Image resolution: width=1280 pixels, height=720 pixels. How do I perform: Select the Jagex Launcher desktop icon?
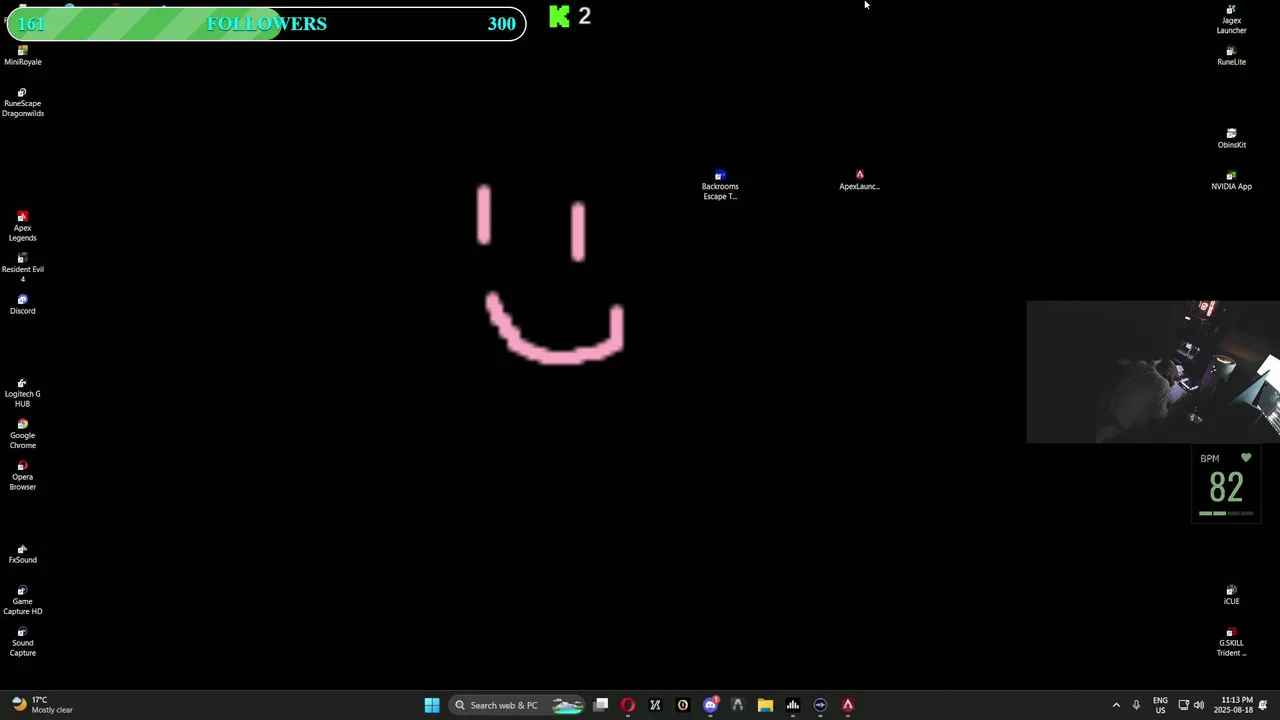pos(1231,20)
